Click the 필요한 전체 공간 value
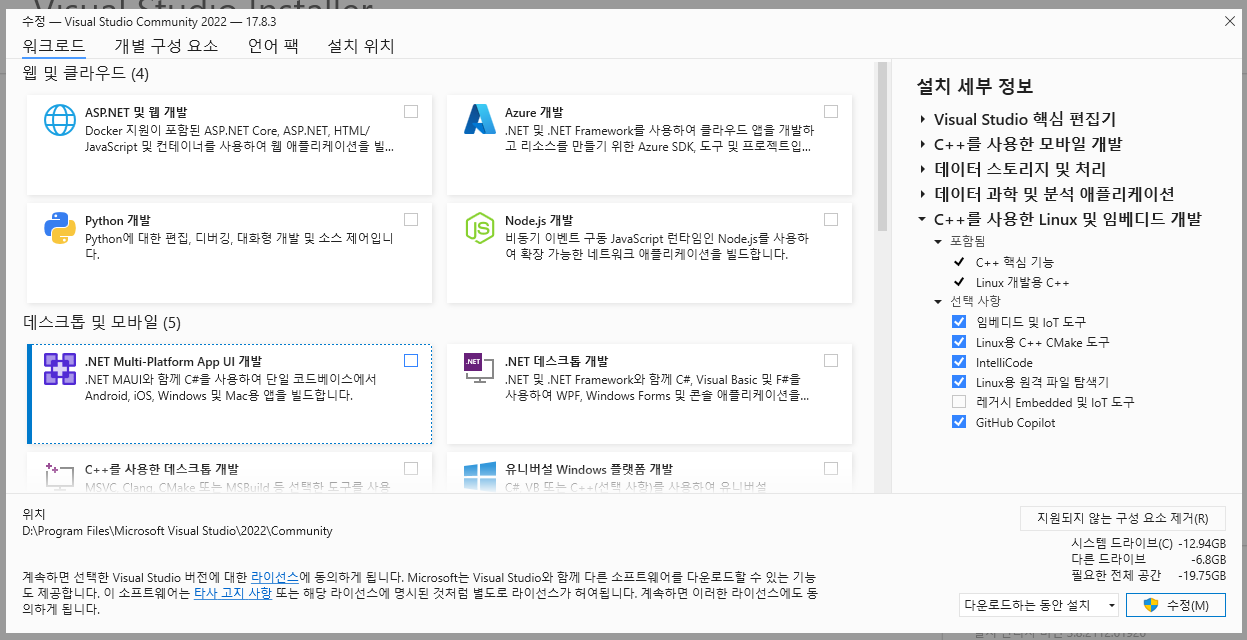Viewport: 1247px width, 640px height. click(x=1204, y=575)
